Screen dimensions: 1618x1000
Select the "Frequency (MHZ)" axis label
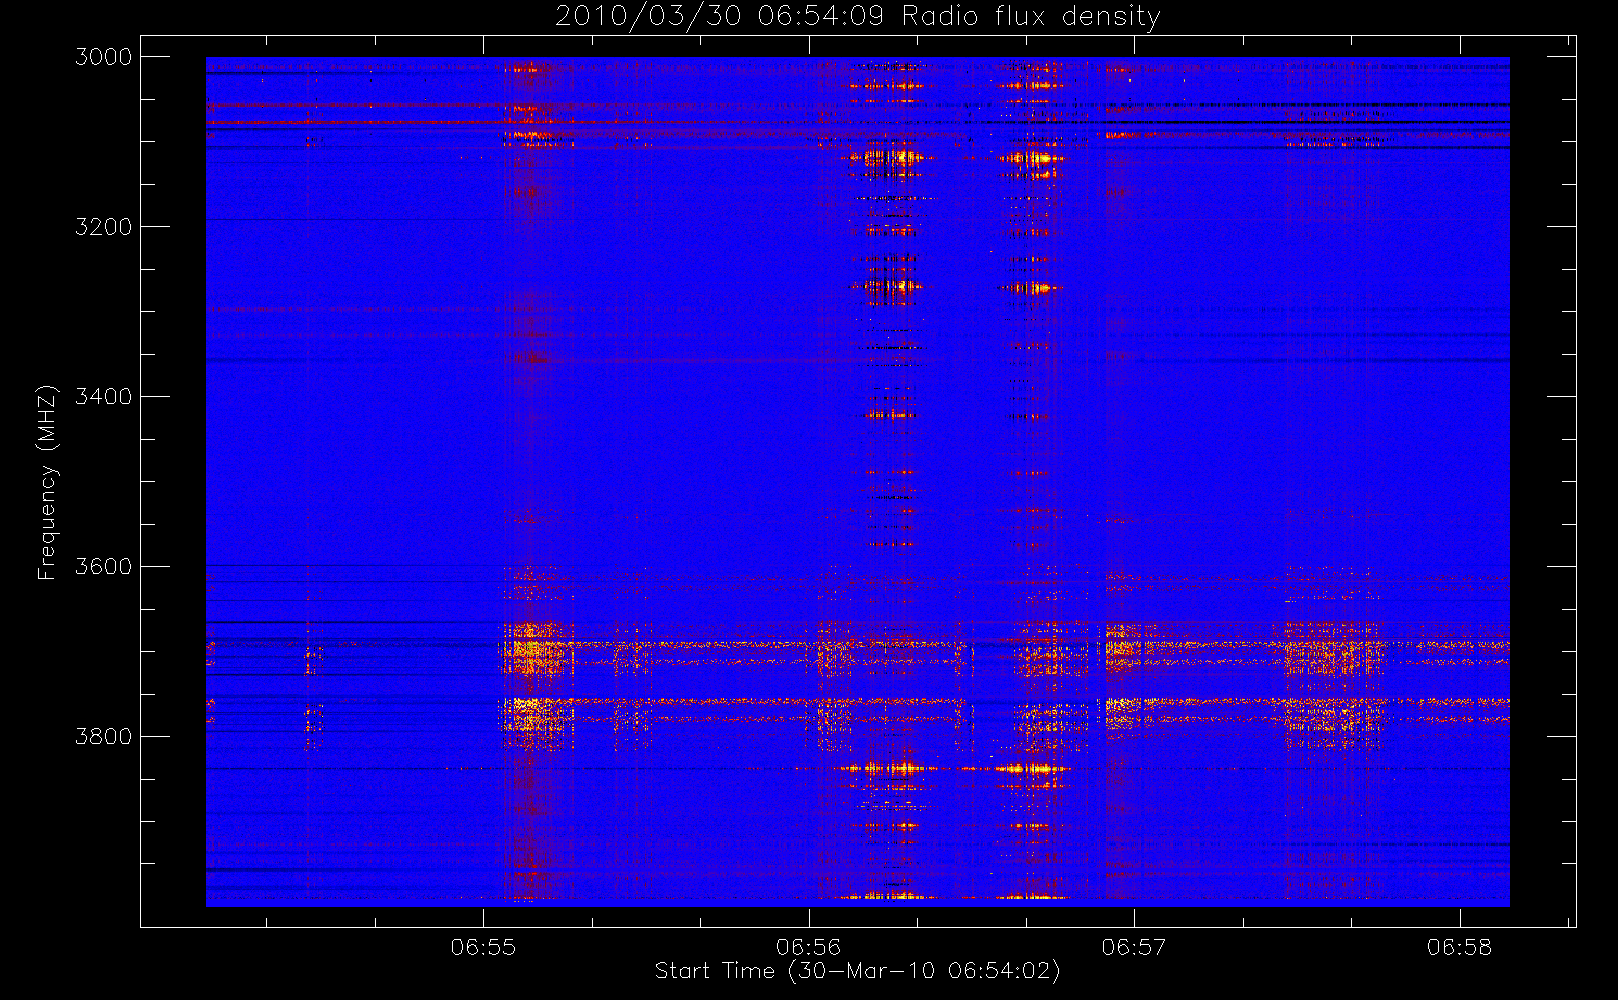[x=47, y=483]
